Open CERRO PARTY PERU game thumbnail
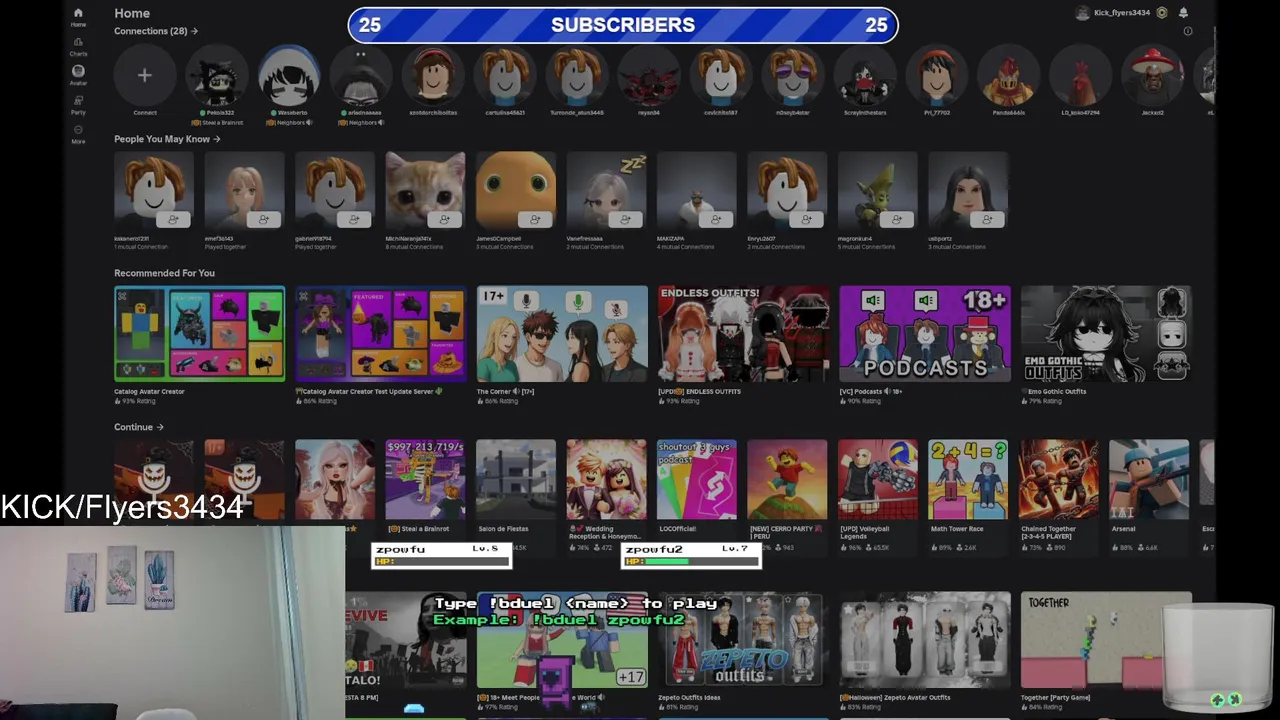 click(x=787, y=480)
